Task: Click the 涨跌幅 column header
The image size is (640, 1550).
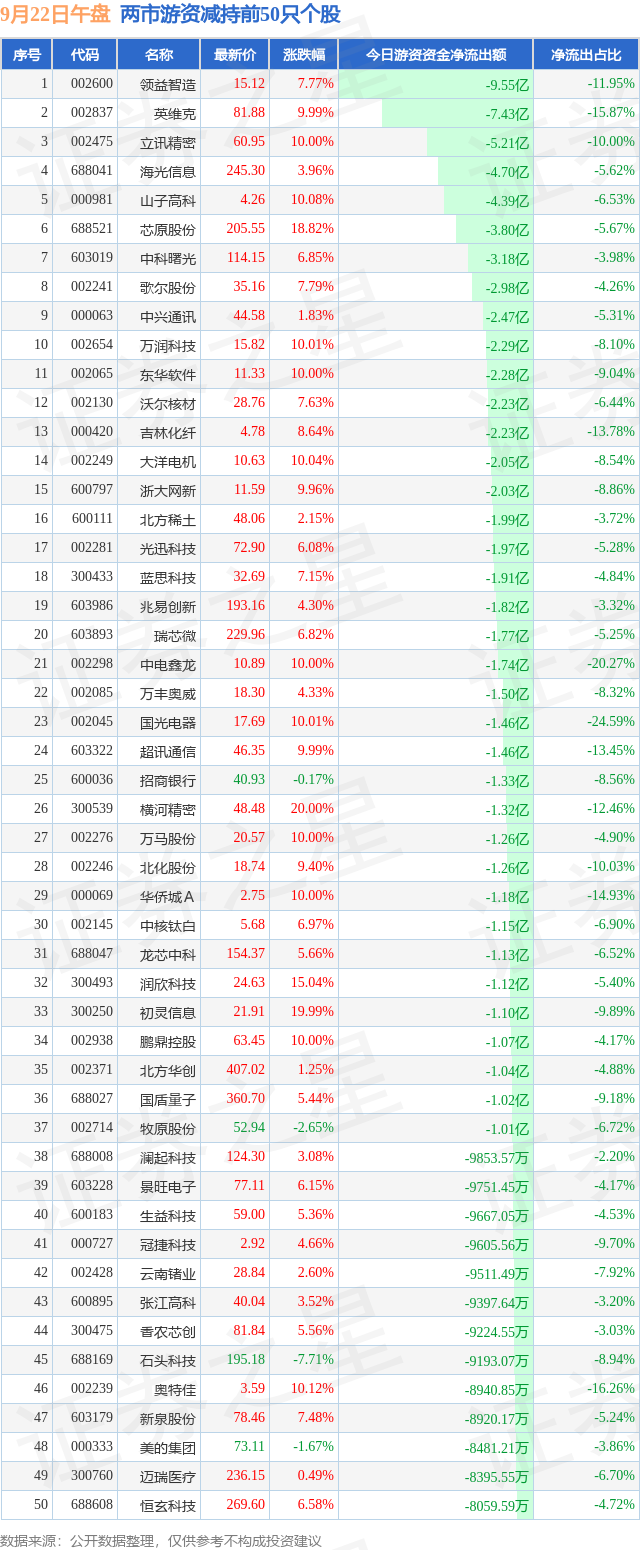Action: [x=303, y=55]
